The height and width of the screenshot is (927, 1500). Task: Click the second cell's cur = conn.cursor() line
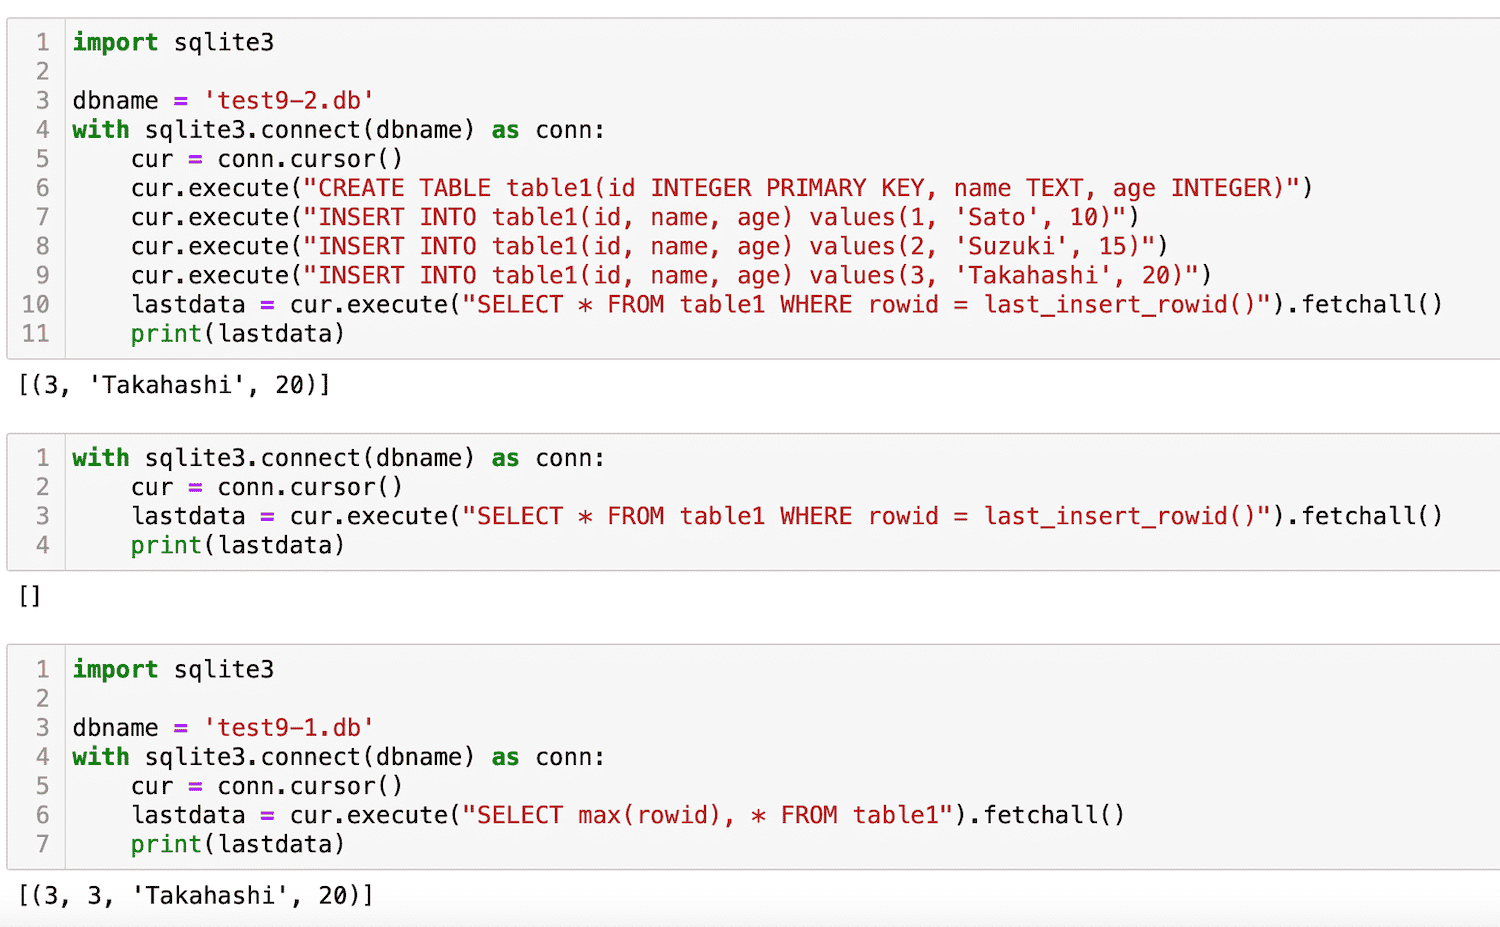[x=266, y=487]
